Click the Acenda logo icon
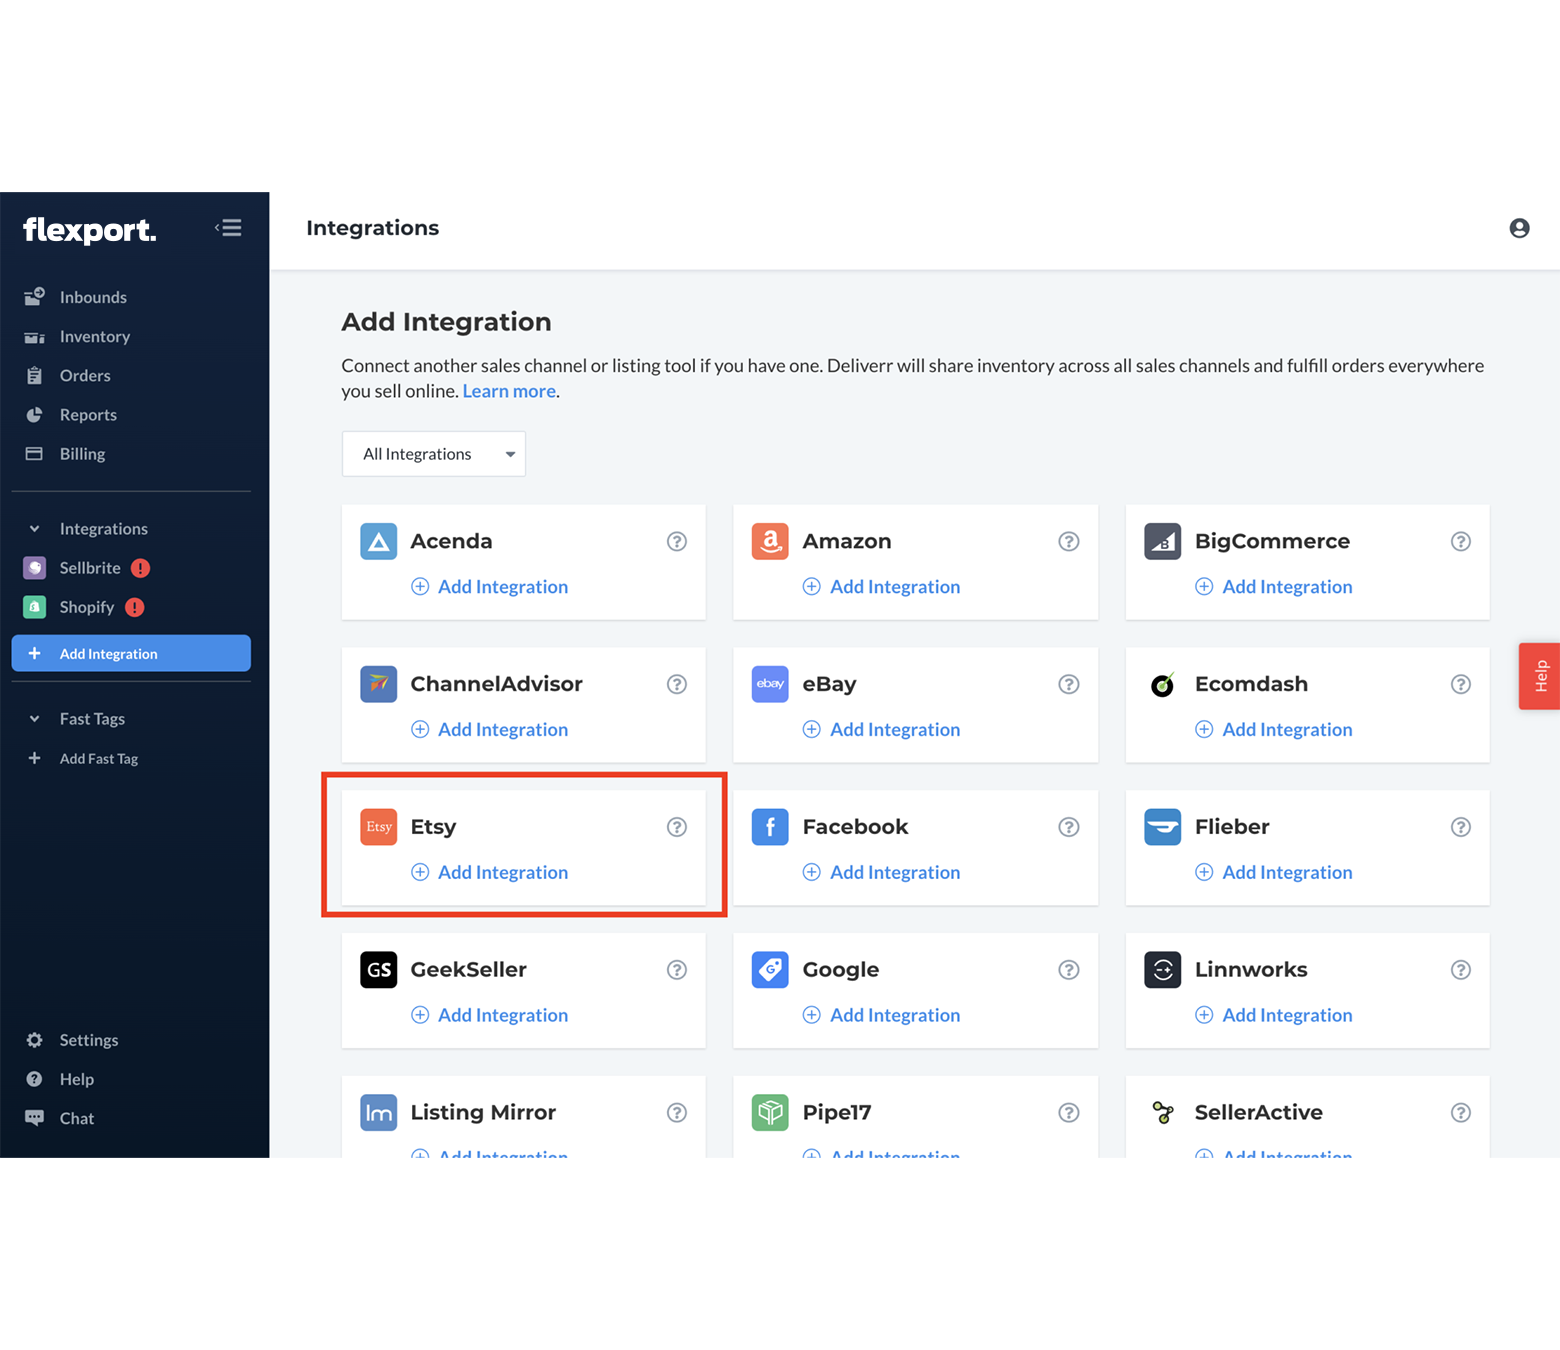Viewport: 1560px width, 1350px height. tap(379, 541)
